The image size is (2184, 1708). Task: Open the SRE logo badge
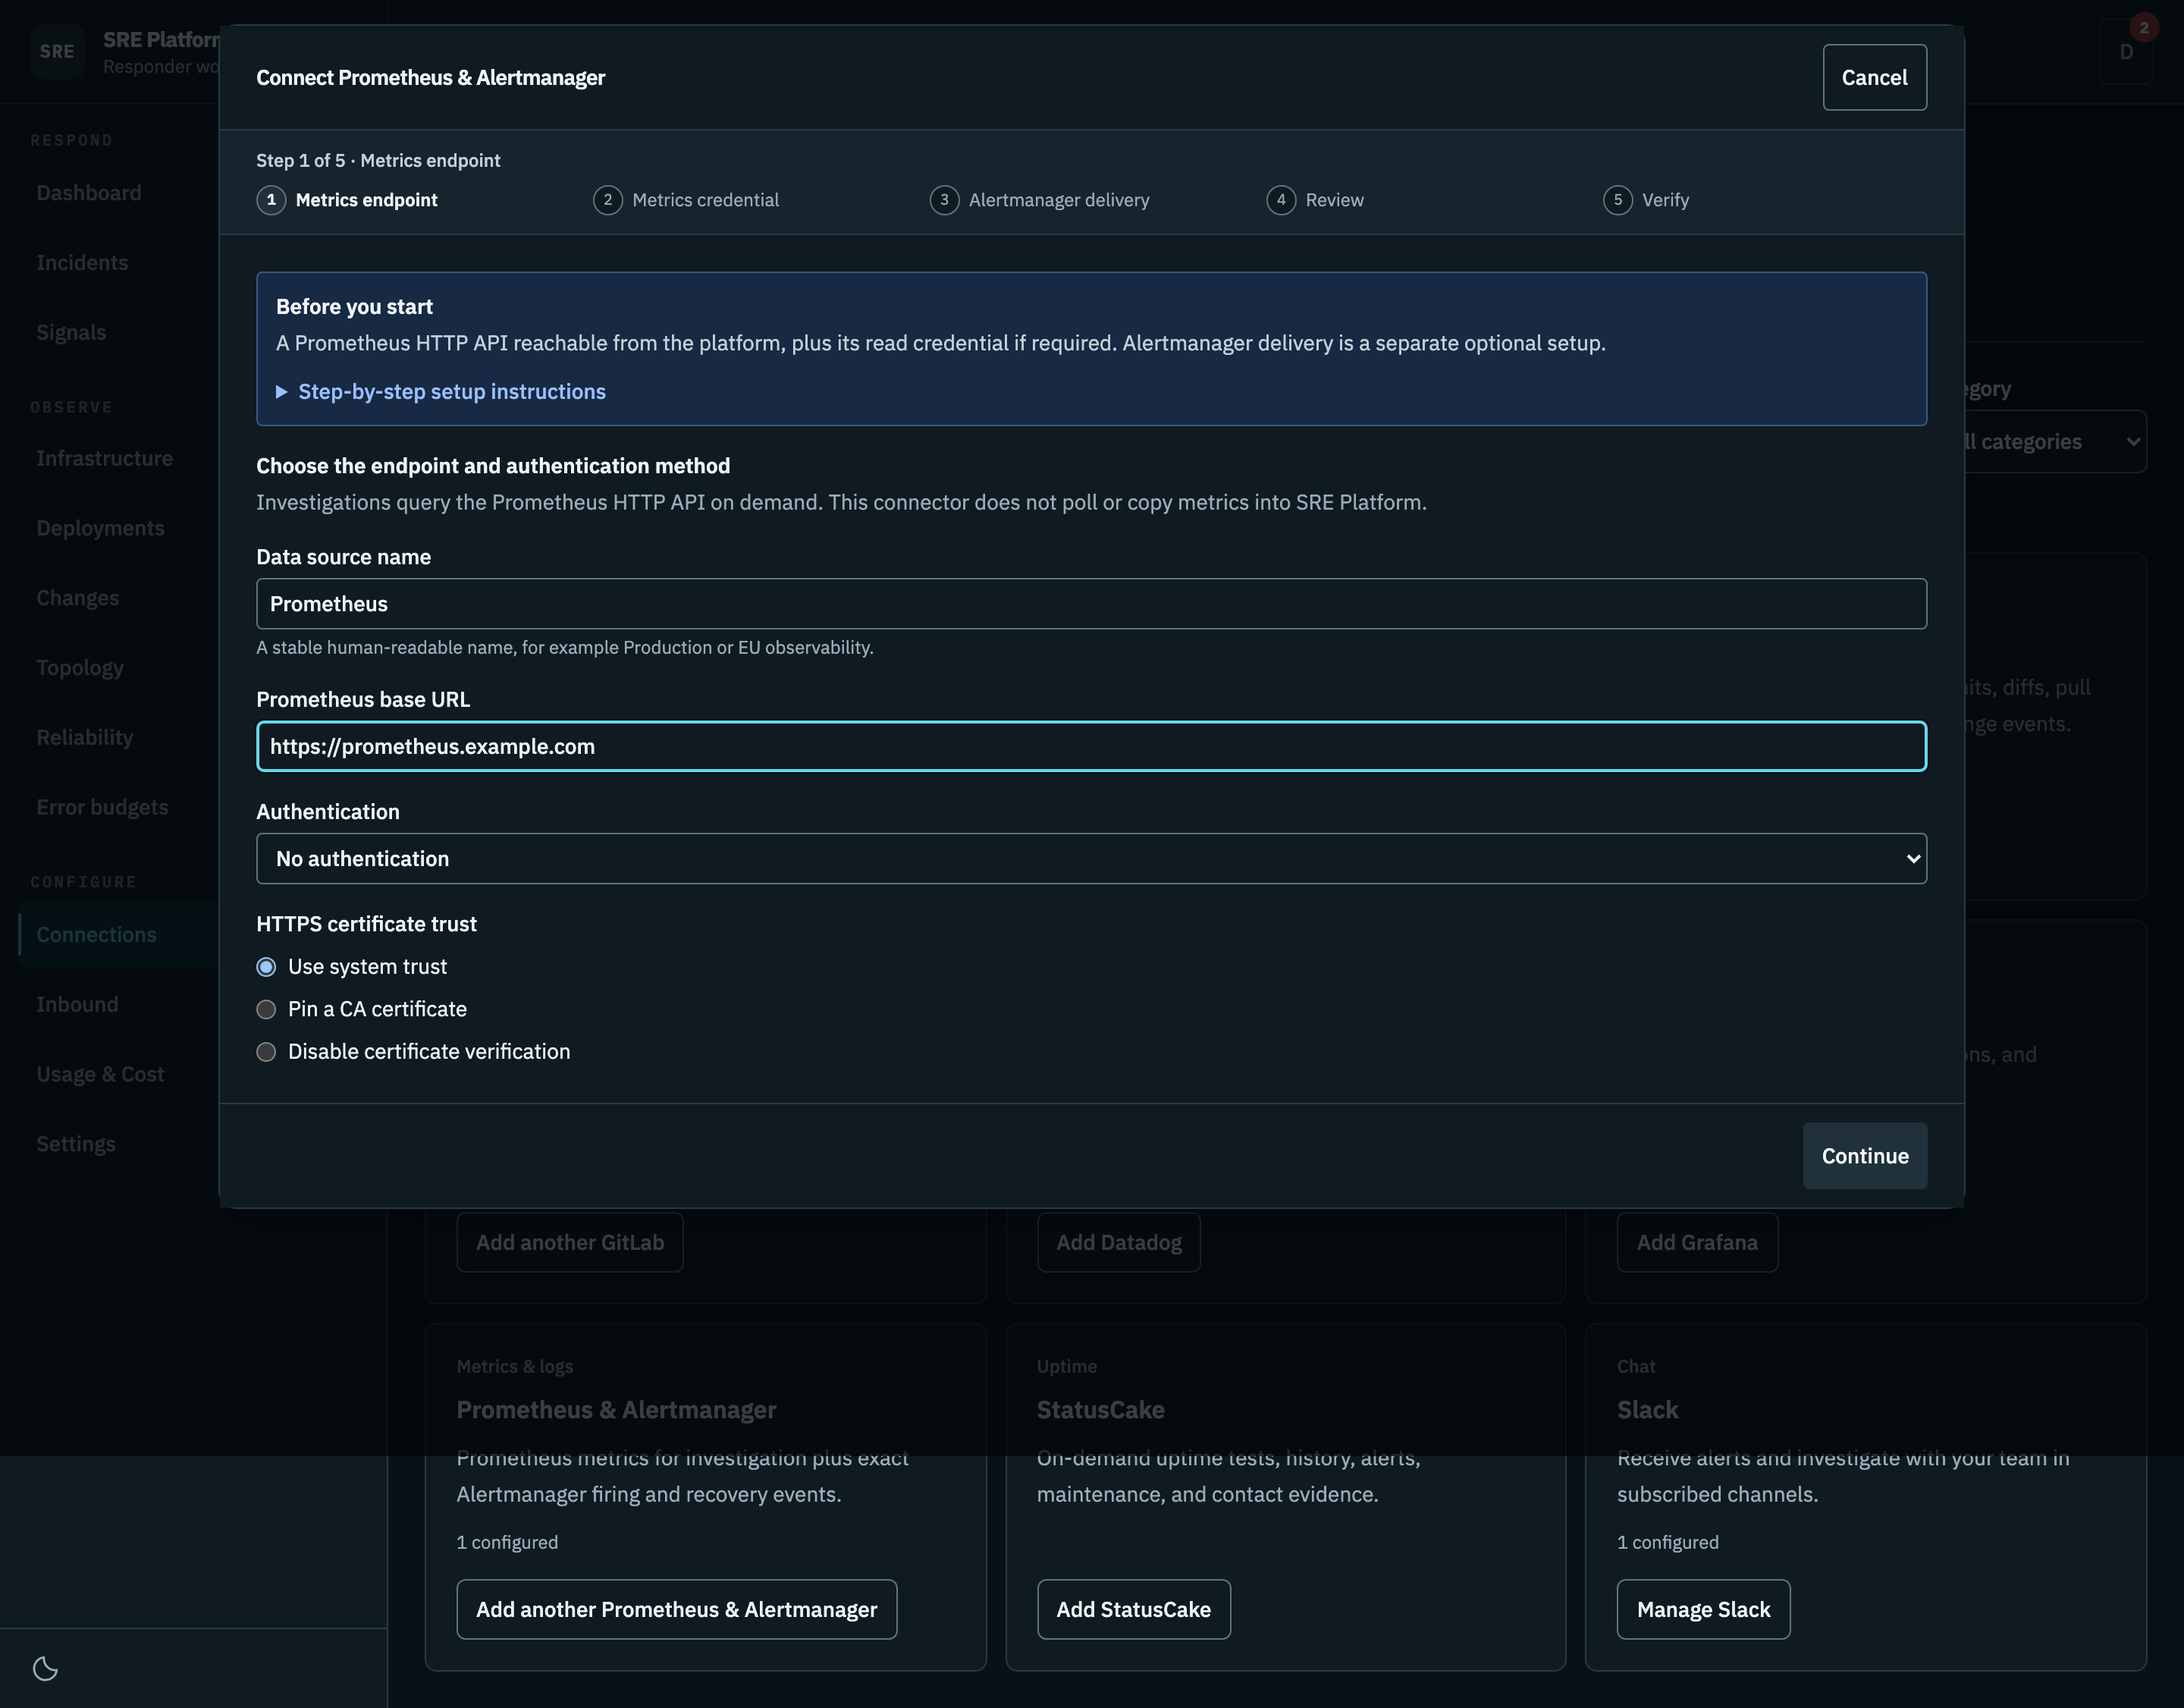point(57,51)
